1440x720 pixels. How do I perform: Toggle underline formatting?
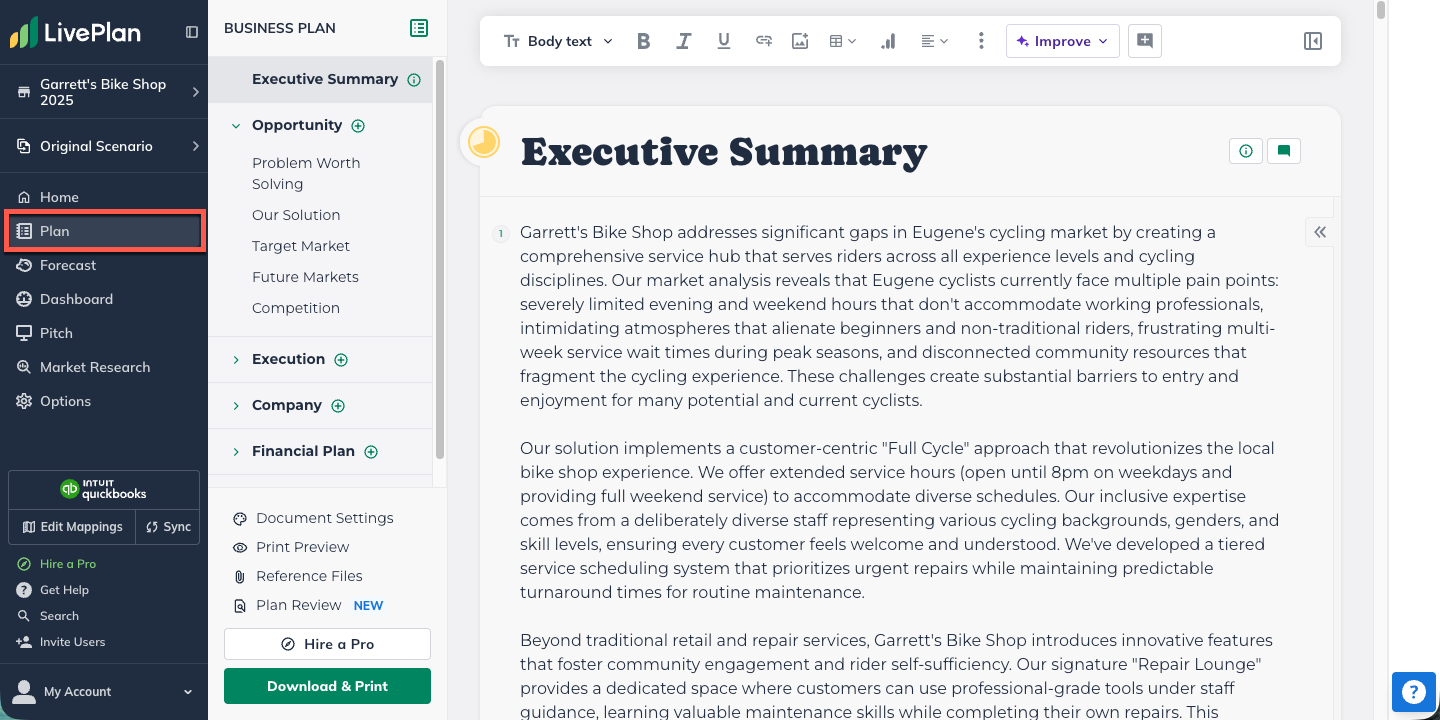tap(724, 41)
